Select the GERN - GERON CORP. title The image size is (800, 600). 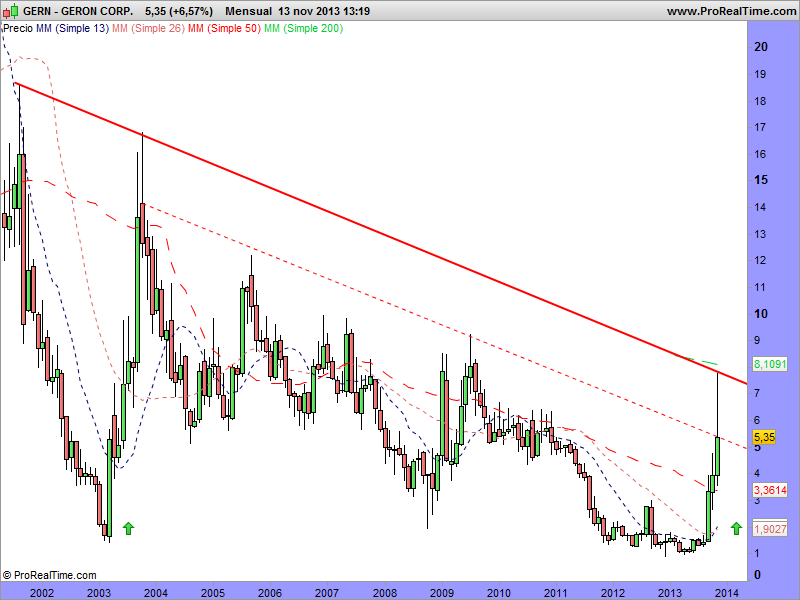[78, 11]
